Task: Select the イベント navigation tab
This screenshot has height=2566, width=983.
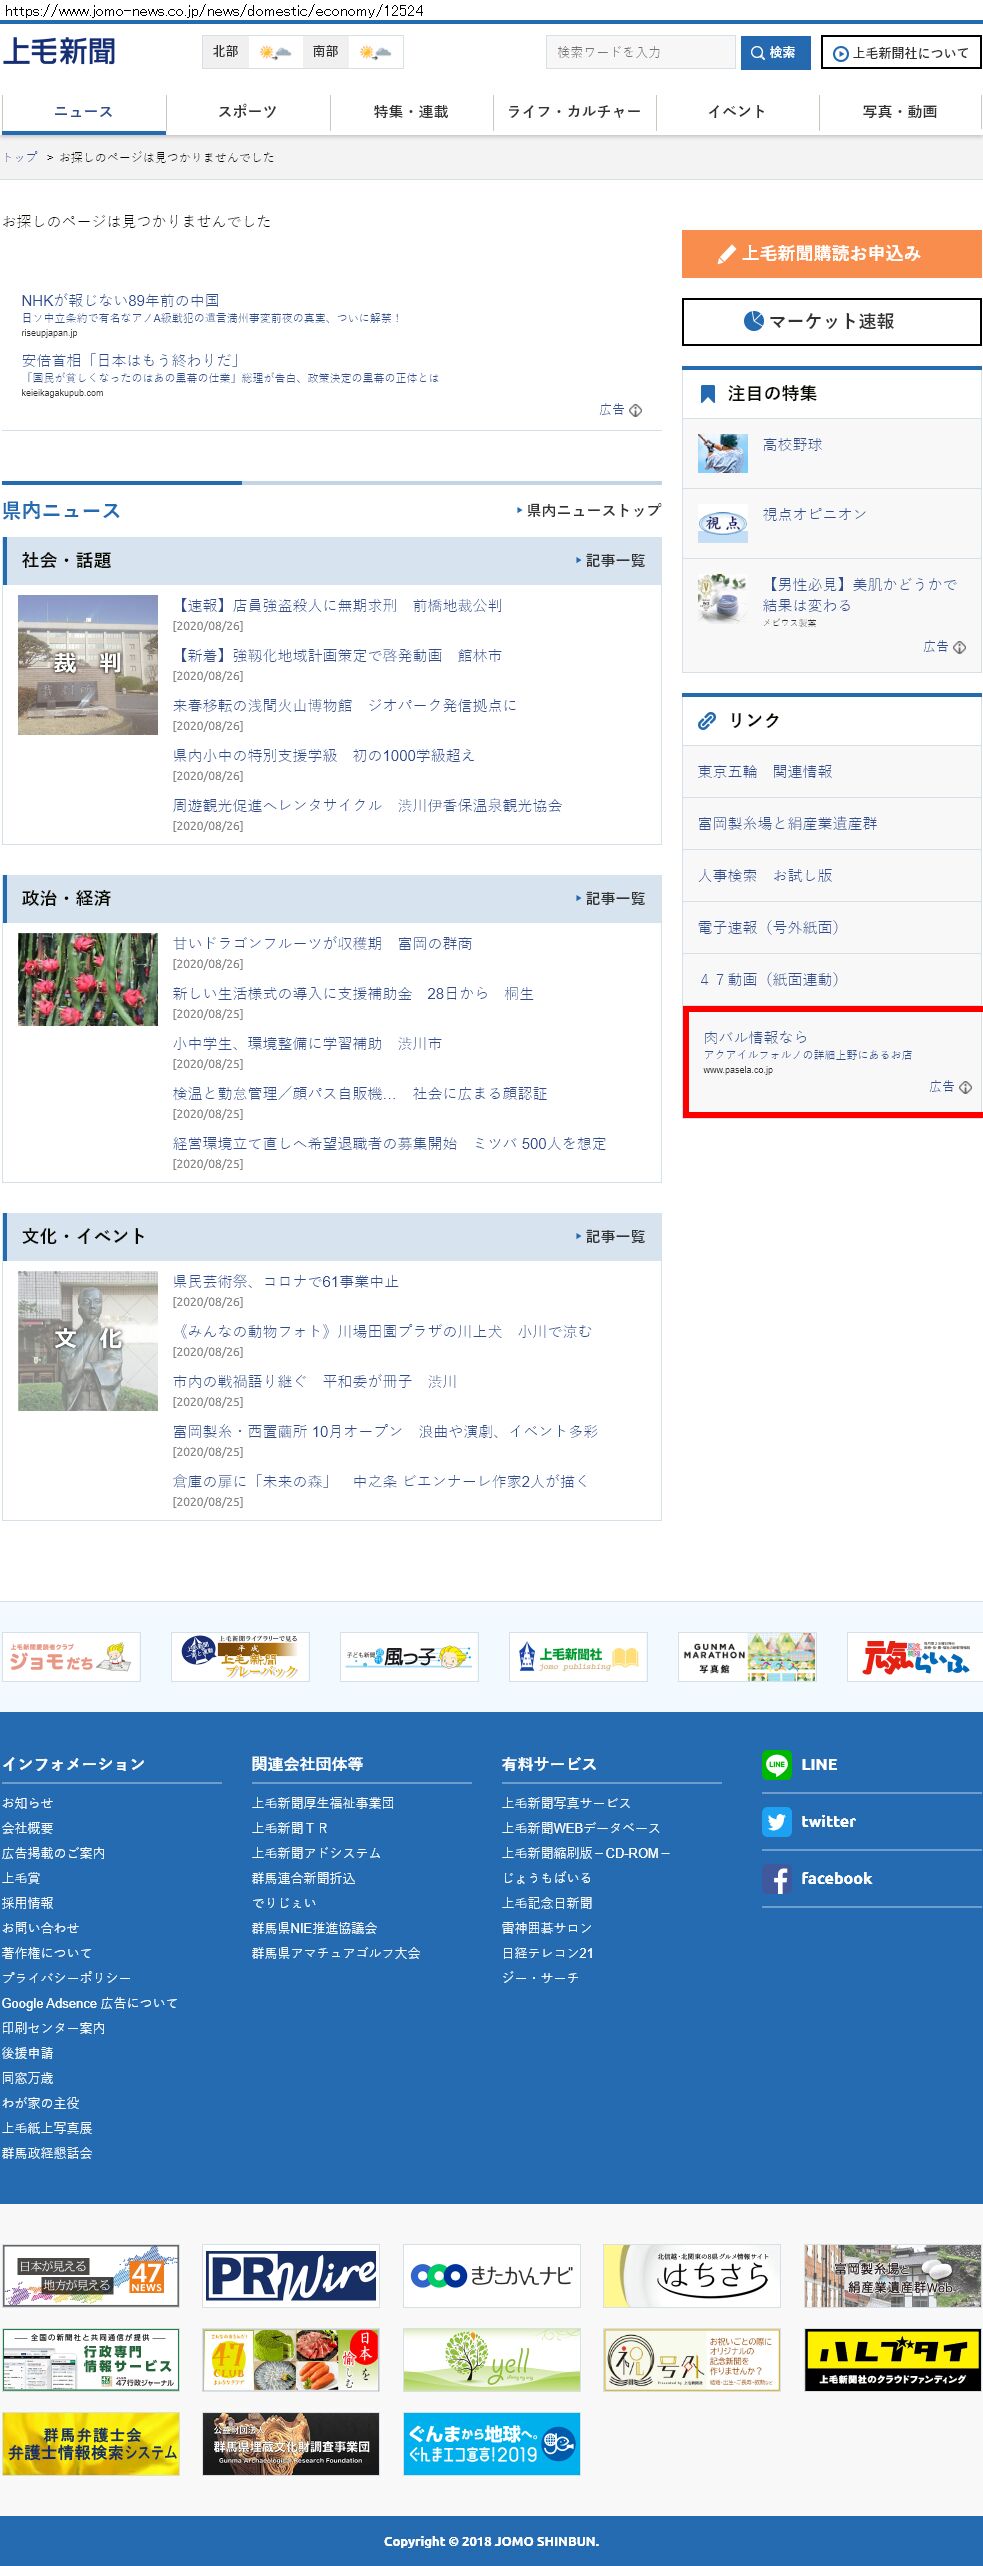Action: click(737, 112)
